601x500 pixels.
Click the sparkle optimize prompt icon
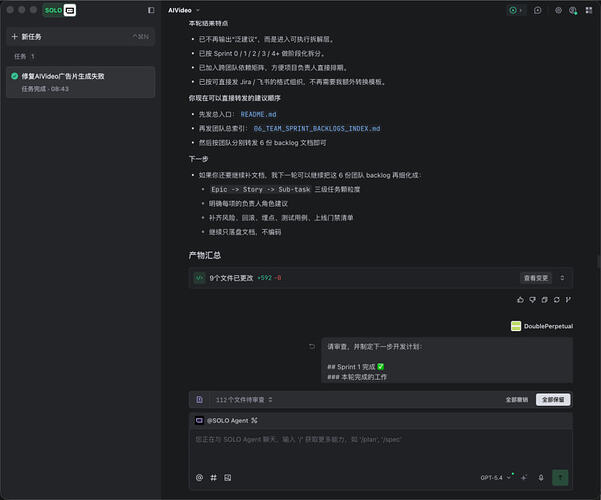point(524,478)
